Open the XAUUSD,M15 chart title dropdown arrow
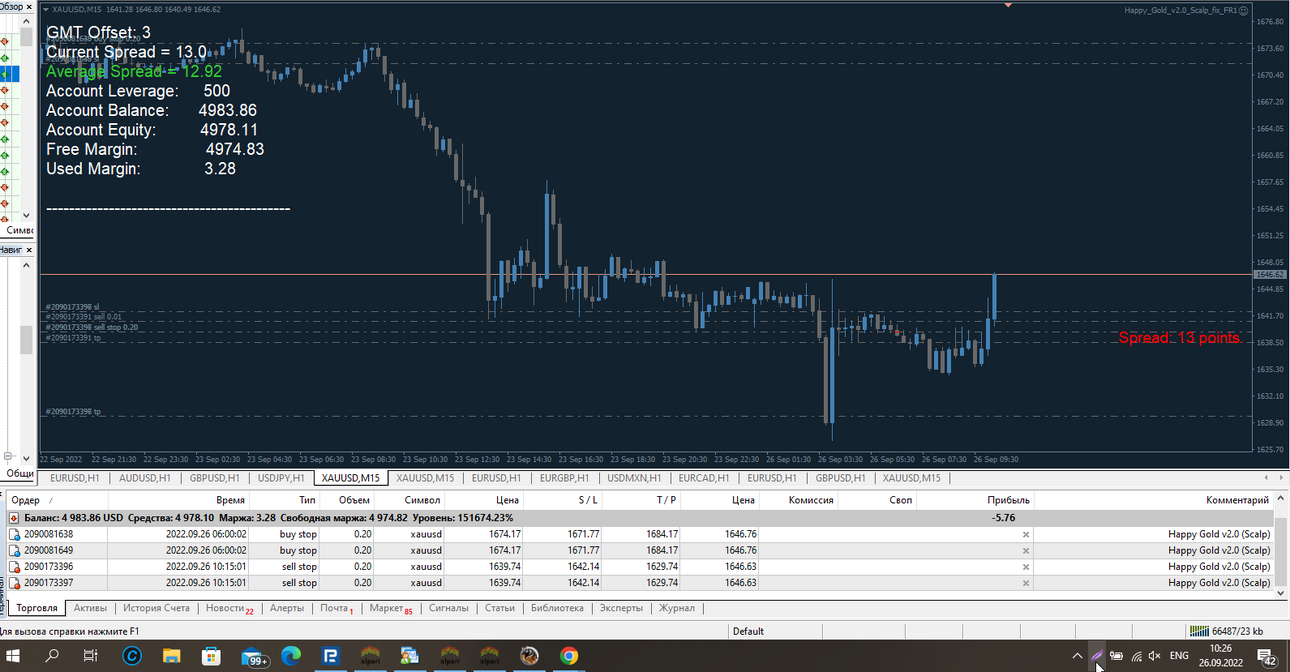Screen dimensions: 1290x672 45,9
